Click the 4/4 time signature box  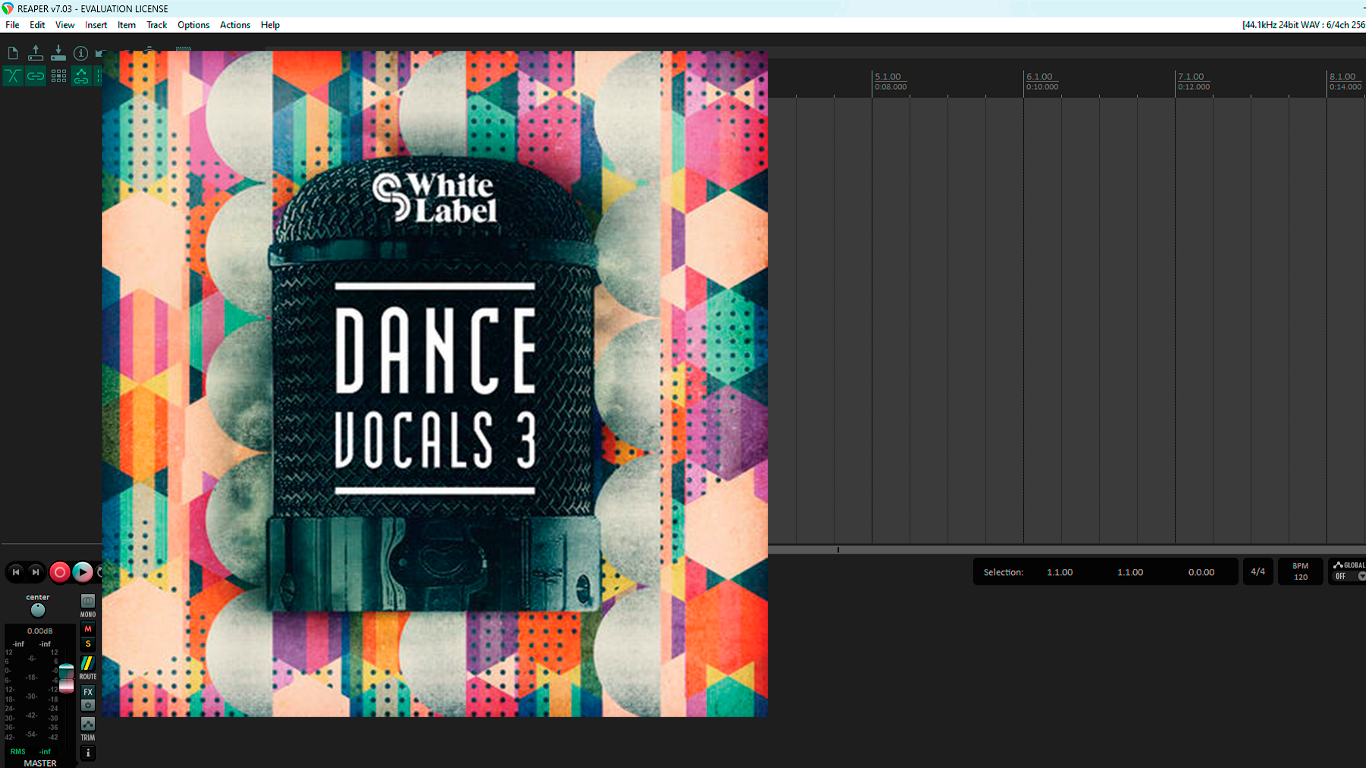(x=1258, y=572)
